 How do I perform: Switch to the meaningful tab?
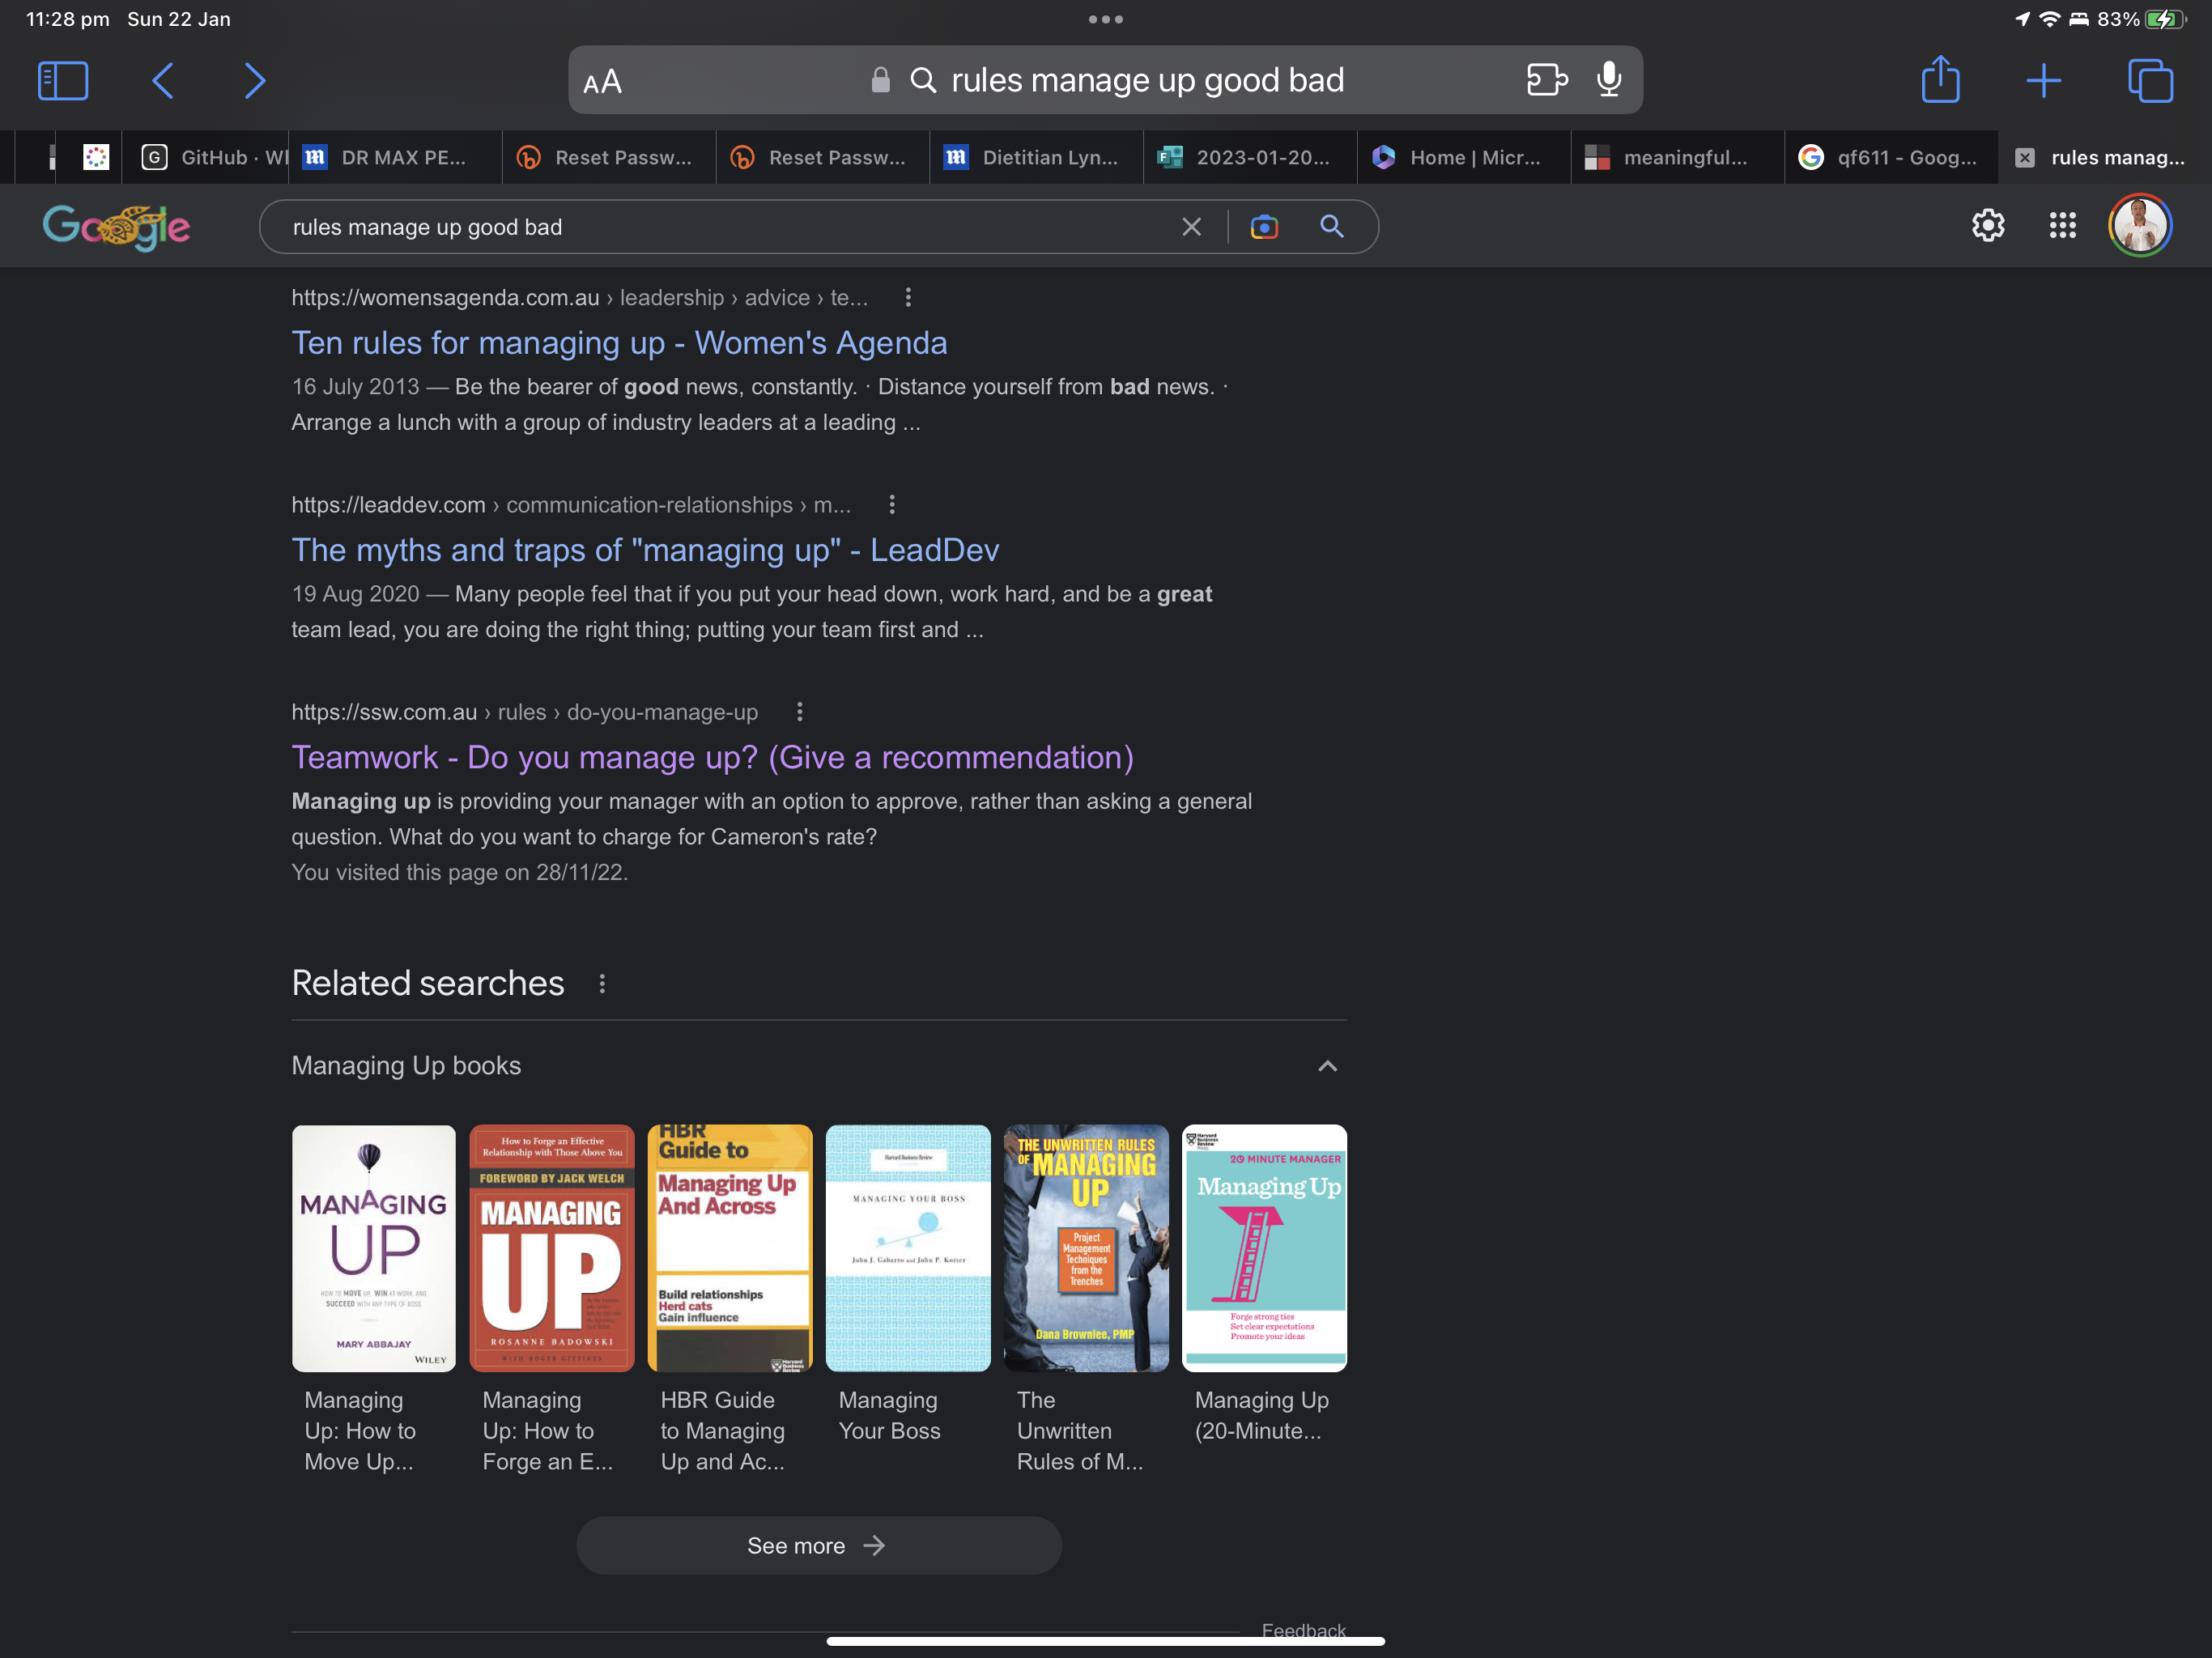[1678, 158]
